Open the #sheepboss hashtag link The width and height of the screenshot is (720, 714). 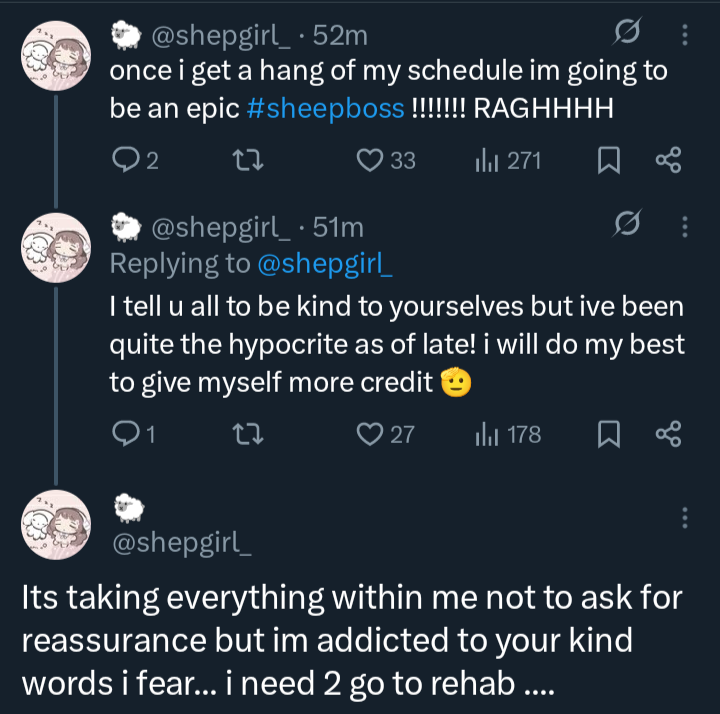323,108
